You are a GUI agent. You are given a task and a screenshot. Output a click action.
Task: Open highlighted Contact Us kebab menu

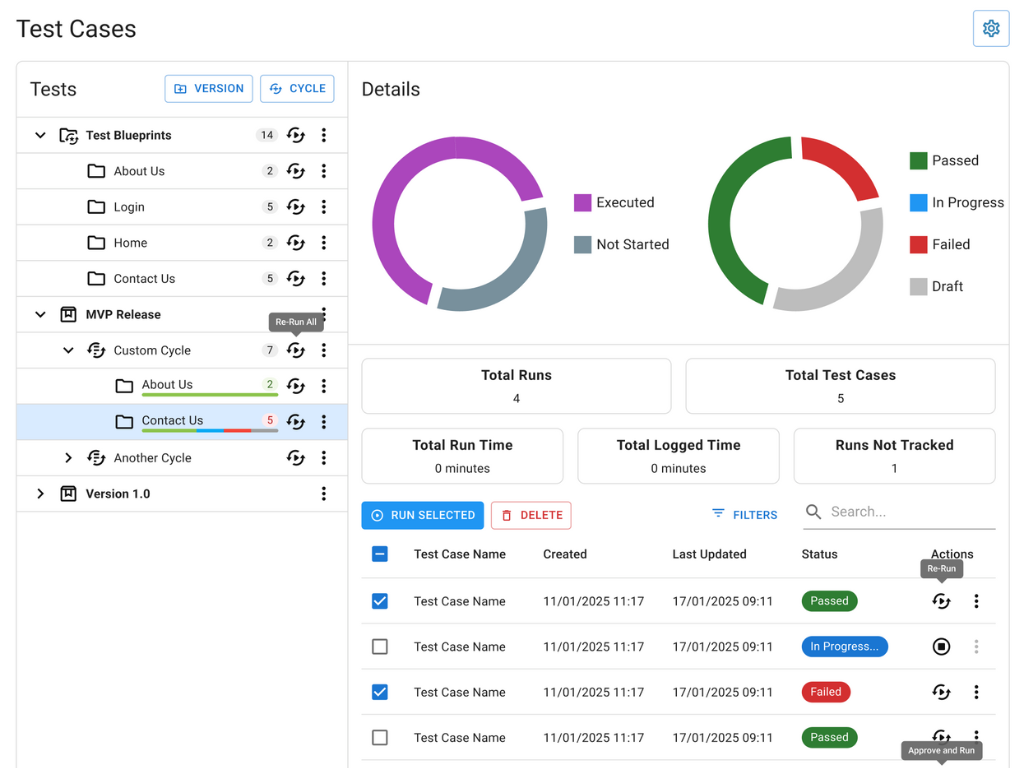coord(324,422)
